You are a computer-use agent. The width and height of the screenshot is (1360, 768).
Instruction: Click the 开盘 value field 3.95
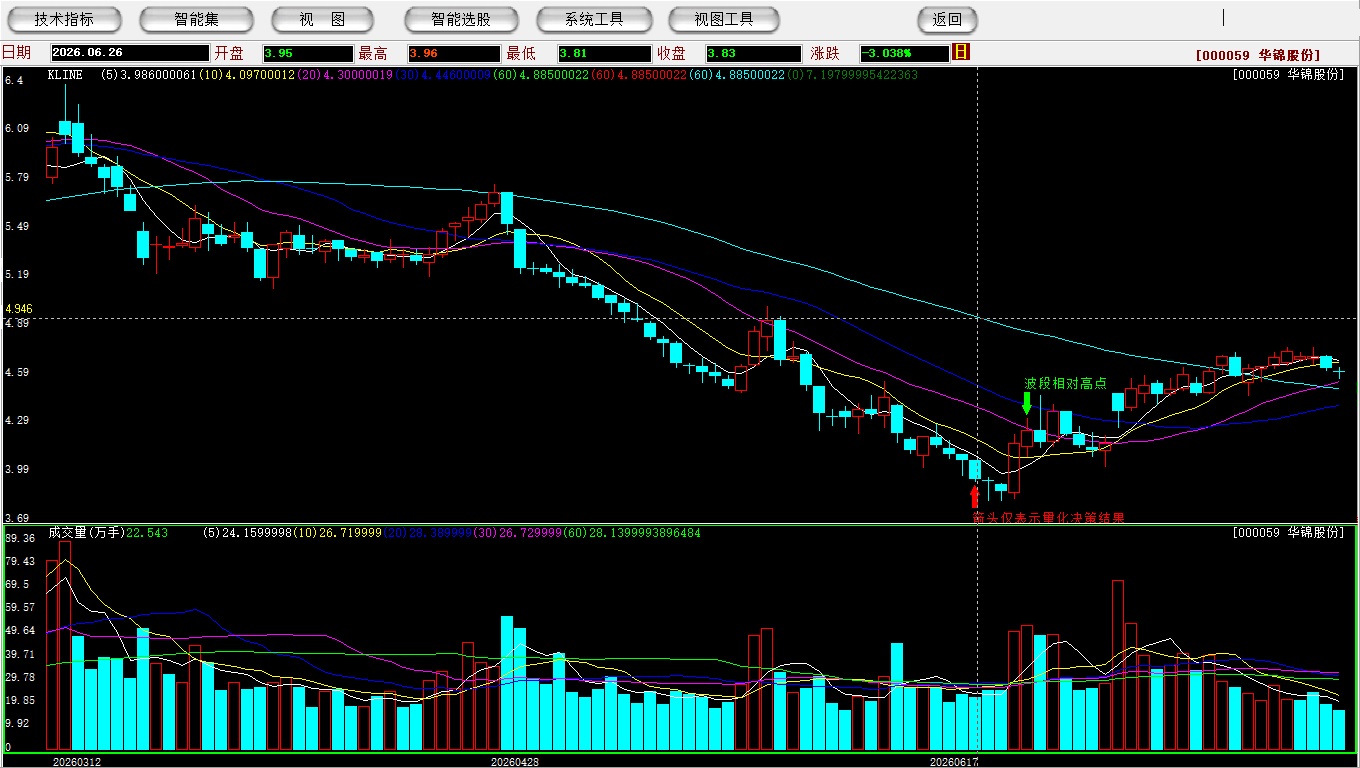(308, 54)
